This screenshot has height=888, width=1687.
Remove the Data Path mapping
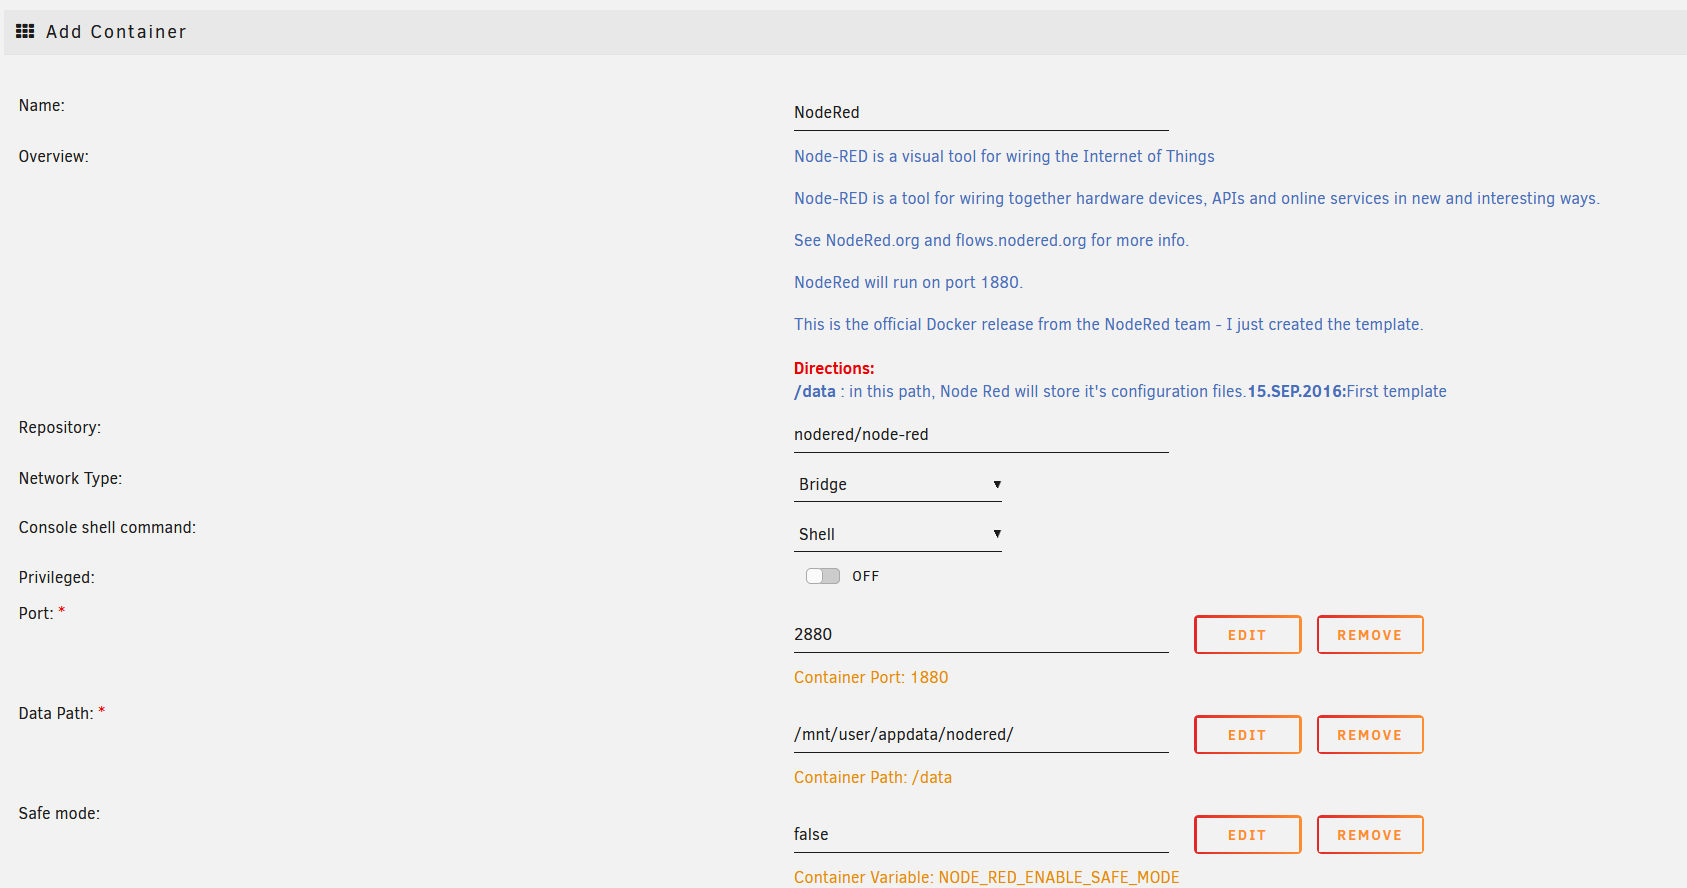tap(1370, 735)
